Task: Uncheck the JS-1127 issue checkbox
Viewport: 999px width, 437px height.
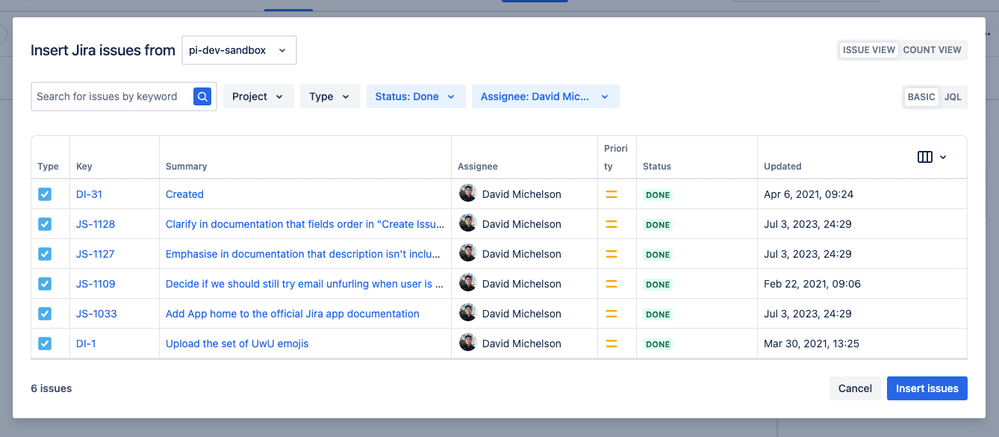Action: 45,254
